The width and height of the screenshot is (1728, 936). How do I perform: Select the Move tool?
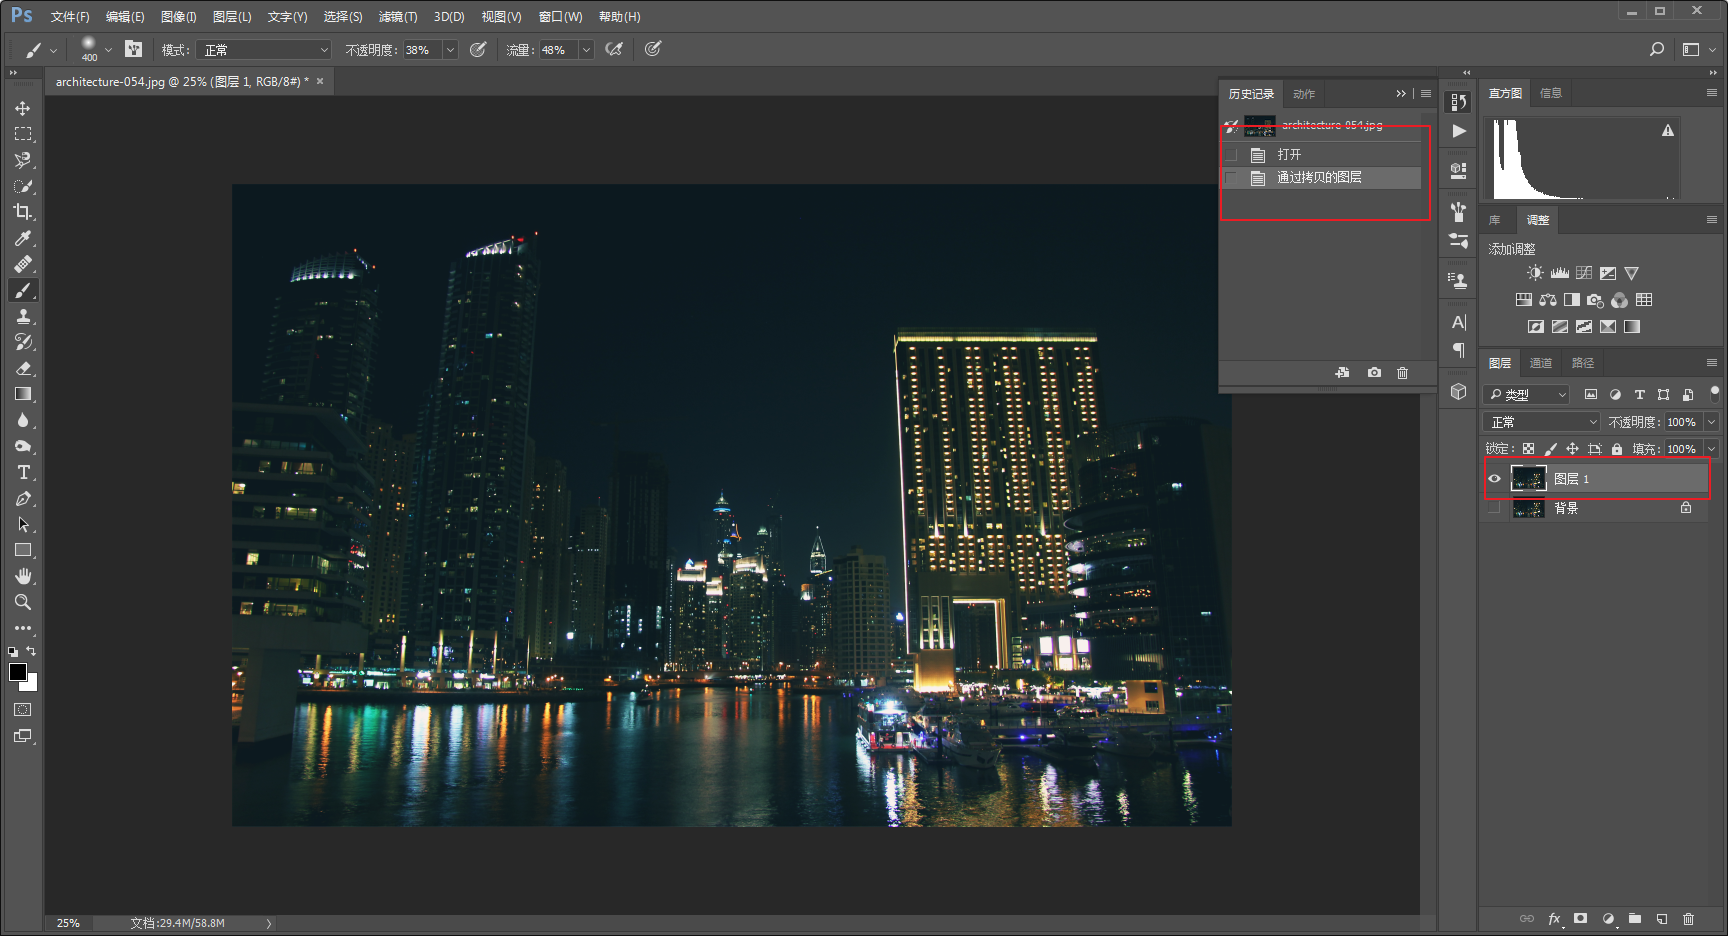(x=22, y=108)
